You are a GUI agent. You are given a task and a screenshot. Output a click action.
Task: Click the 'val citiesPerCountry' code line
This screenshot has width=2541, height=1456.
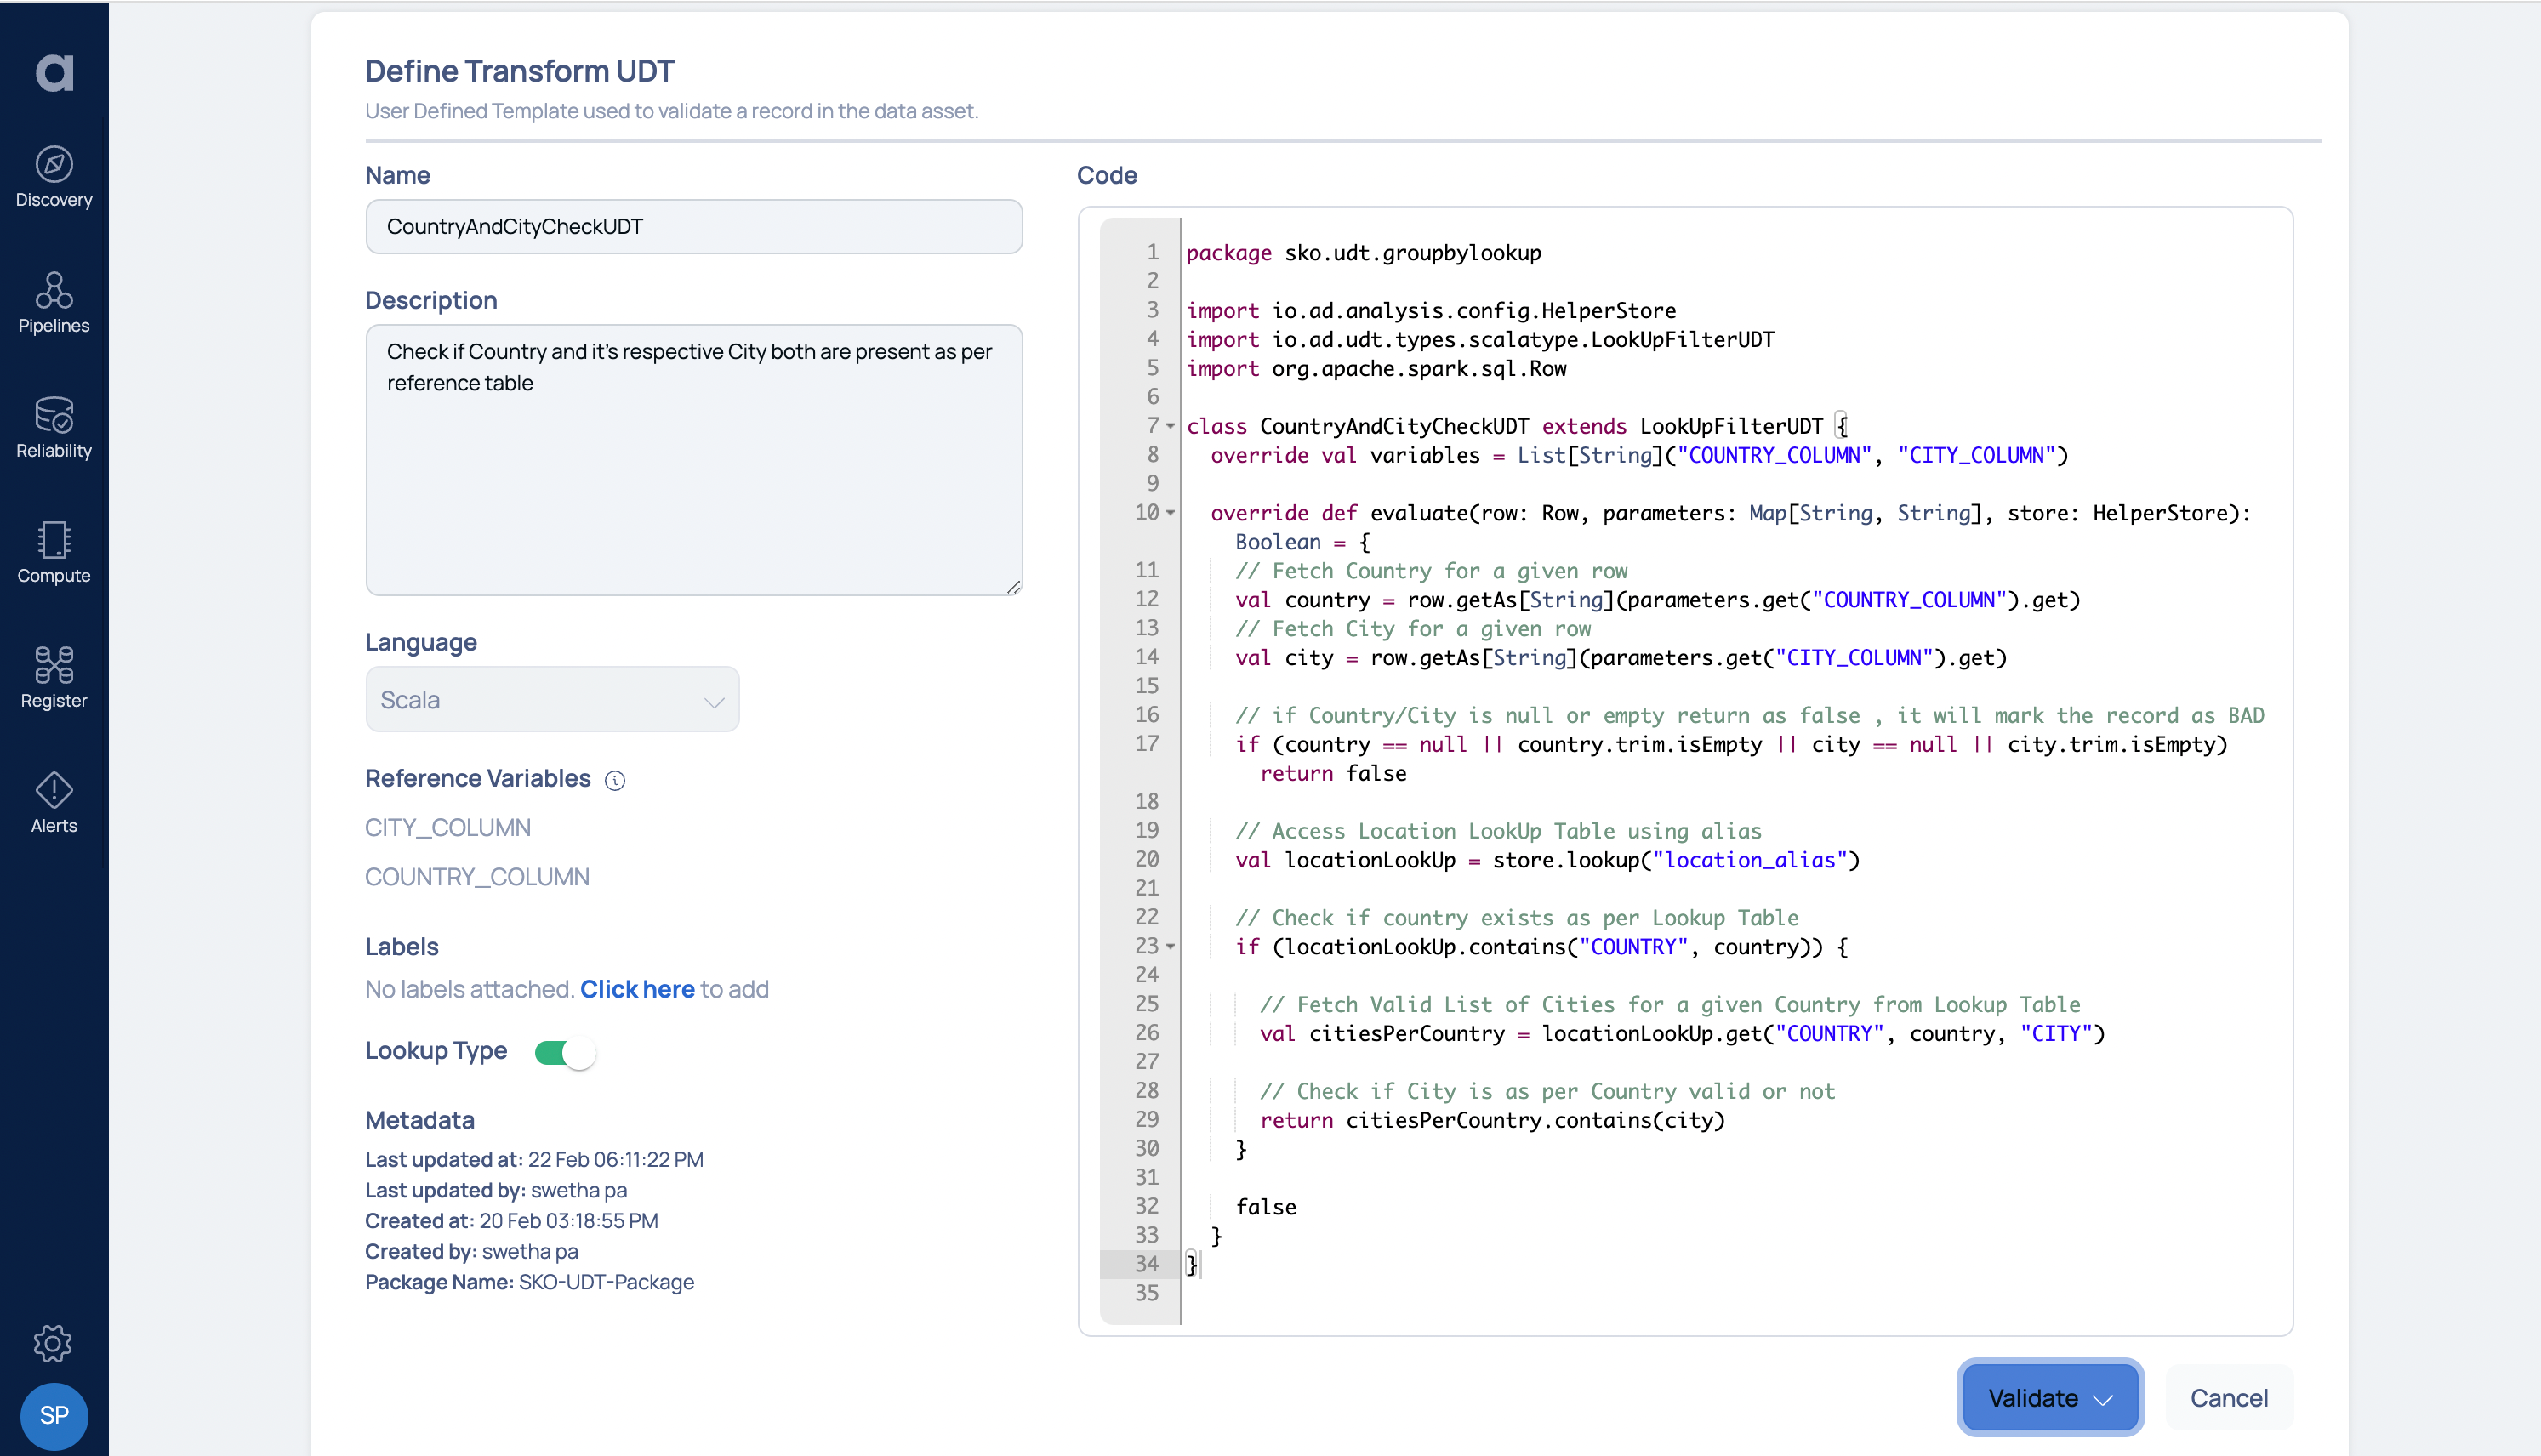pyautogui.click(x=1682, y=1034)
